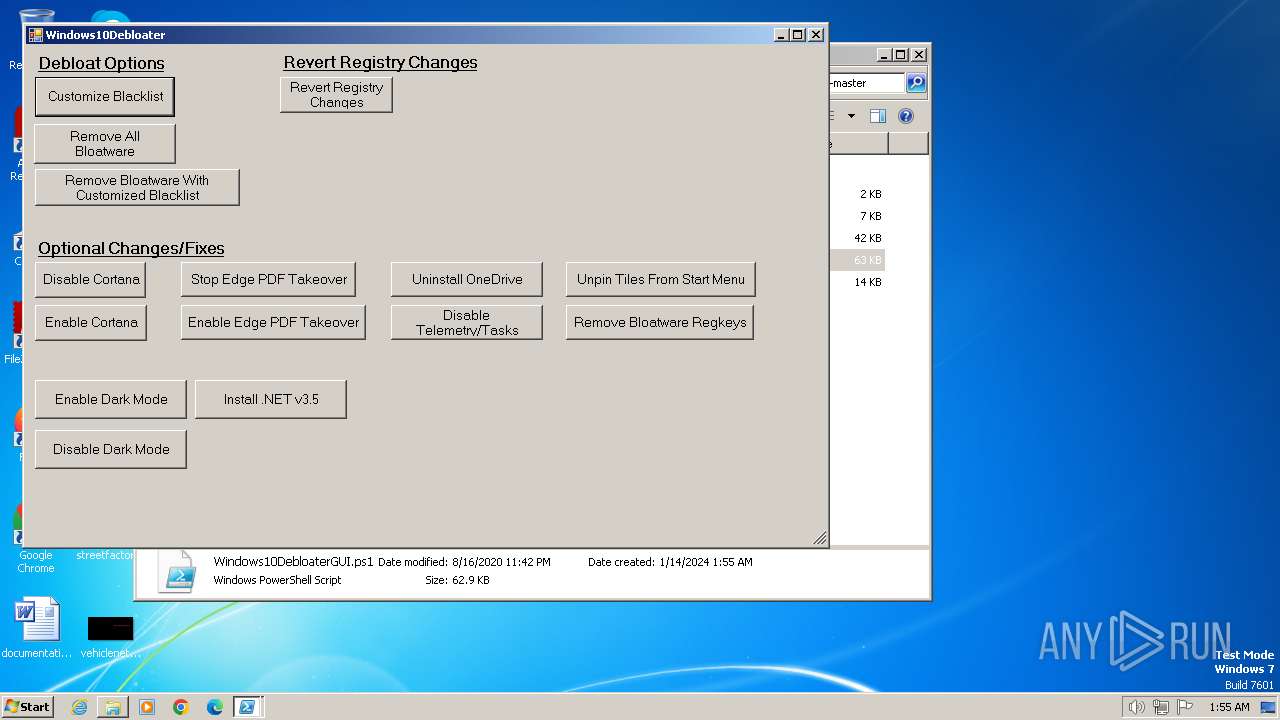Select the 63 KB file row in Explorer

858,260
